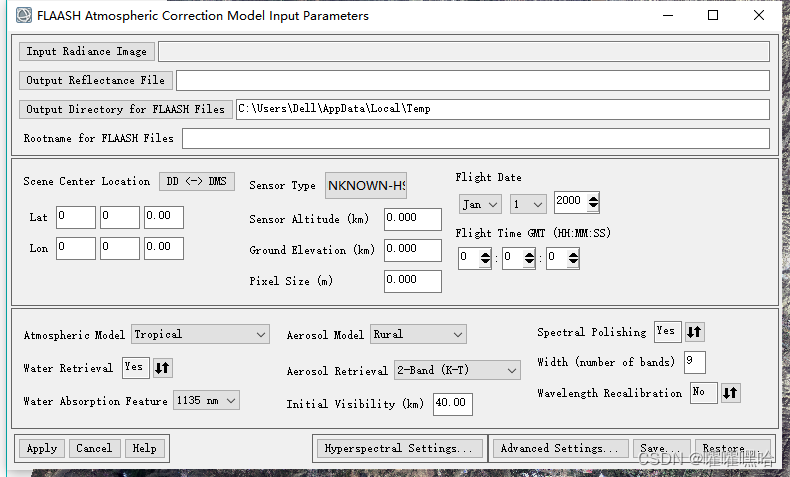Image resolution: width=790 pixels, height=477 pixels.
Task: Open Advanced Settings dialog
Action: [x=559, y=448]
